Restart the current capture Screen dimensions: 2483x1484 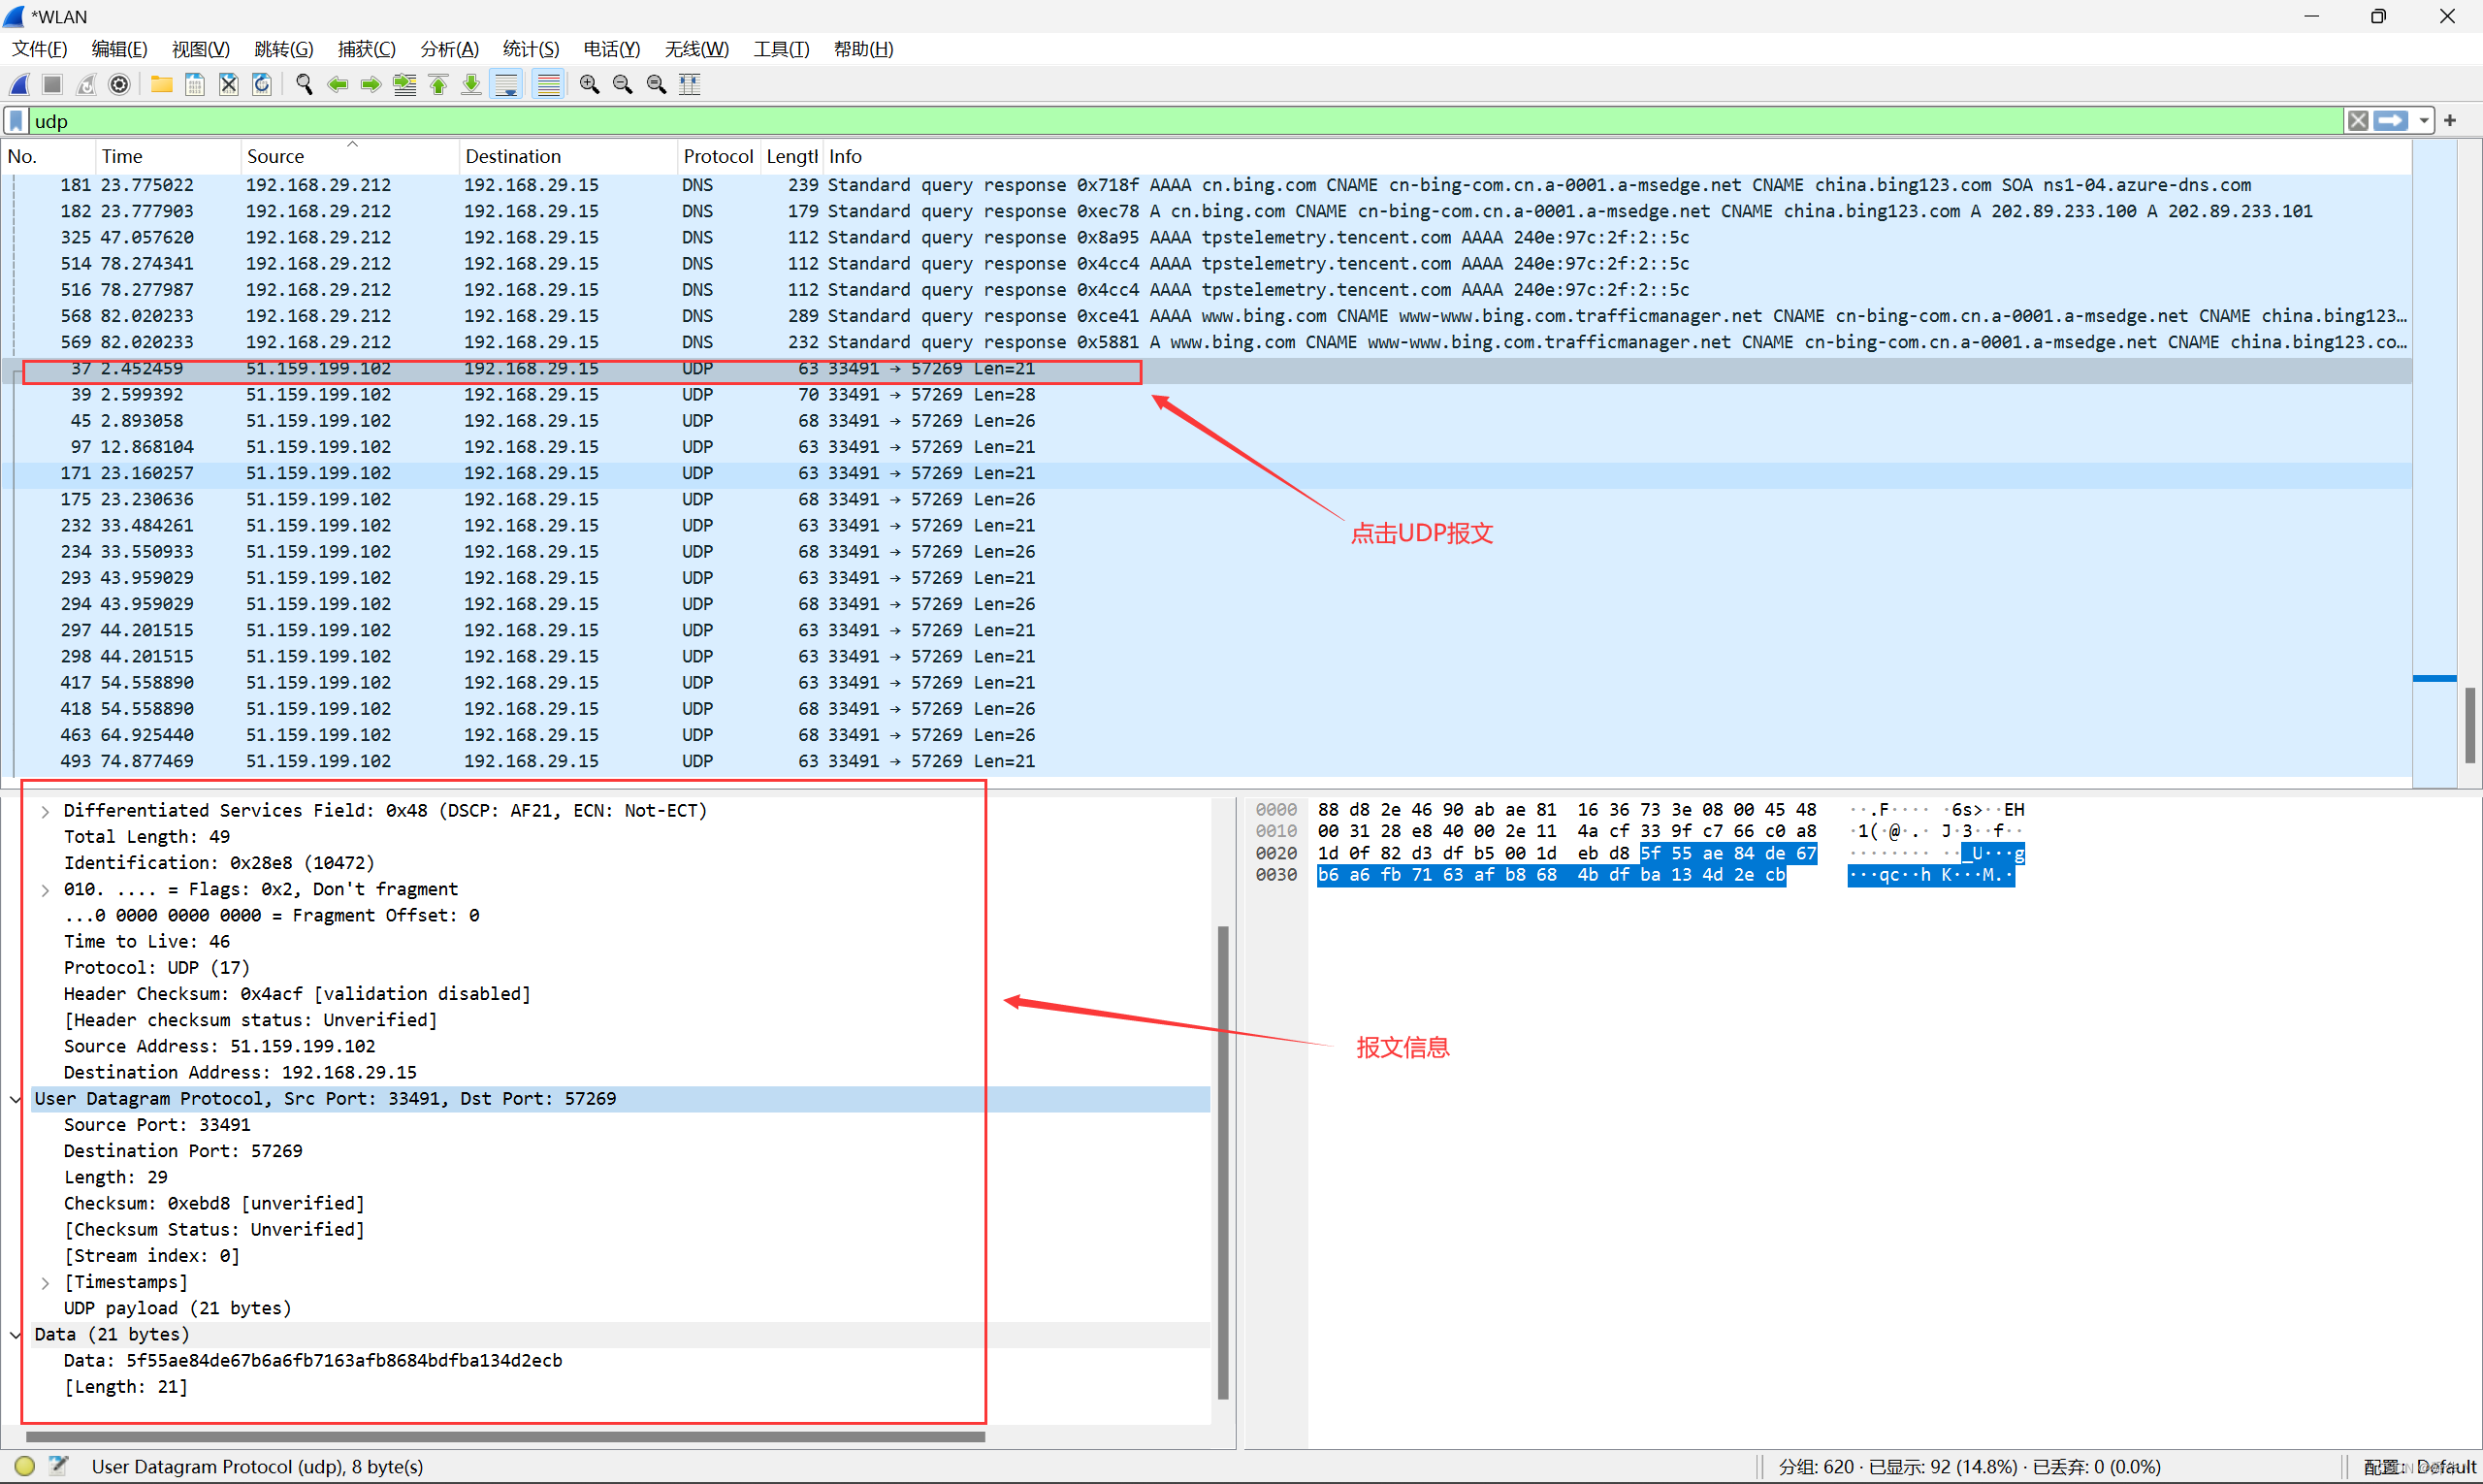87,84
